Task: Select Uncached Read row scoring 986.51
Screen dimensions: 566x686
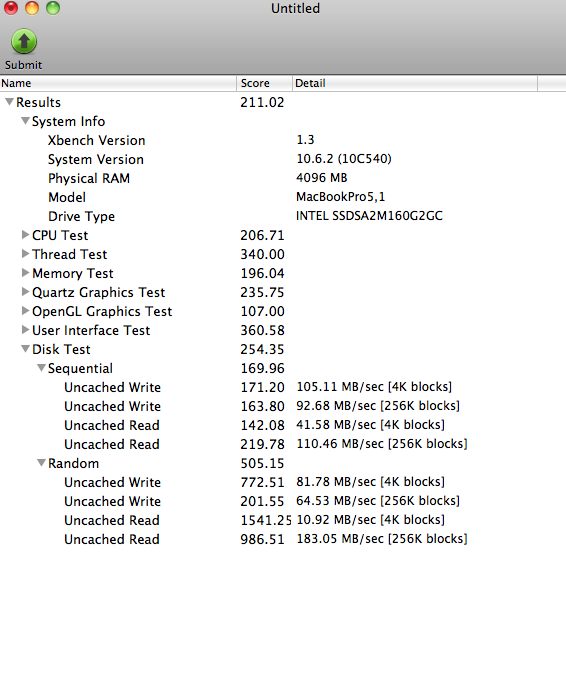Action: [283, 539]
